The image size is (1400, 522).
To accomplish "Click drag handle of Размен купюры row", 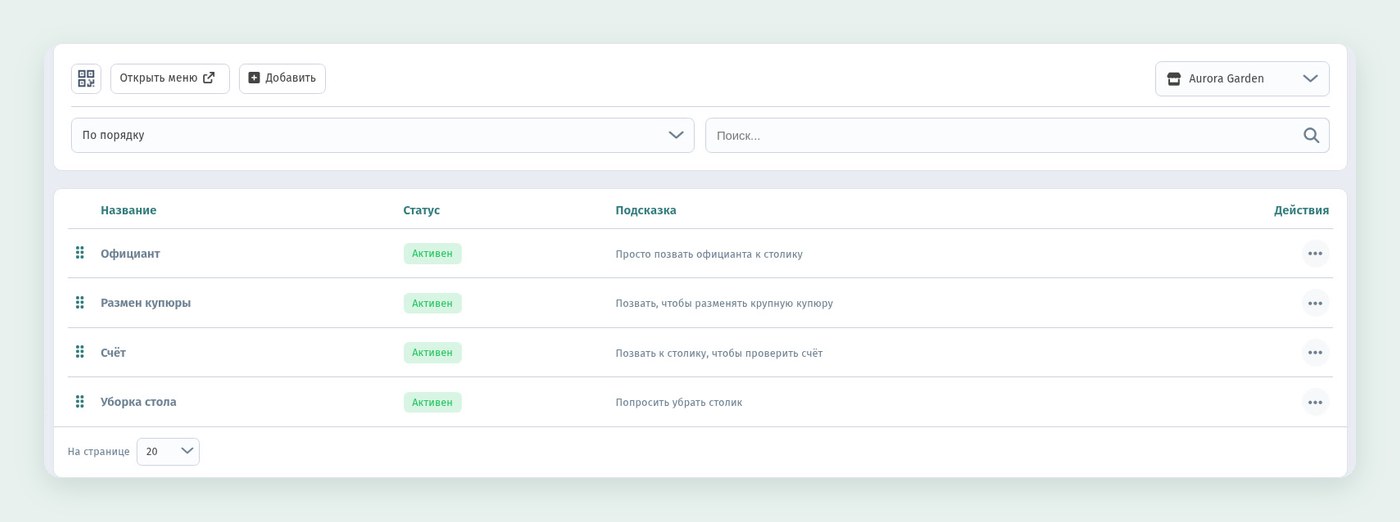I will click(80, 302).
